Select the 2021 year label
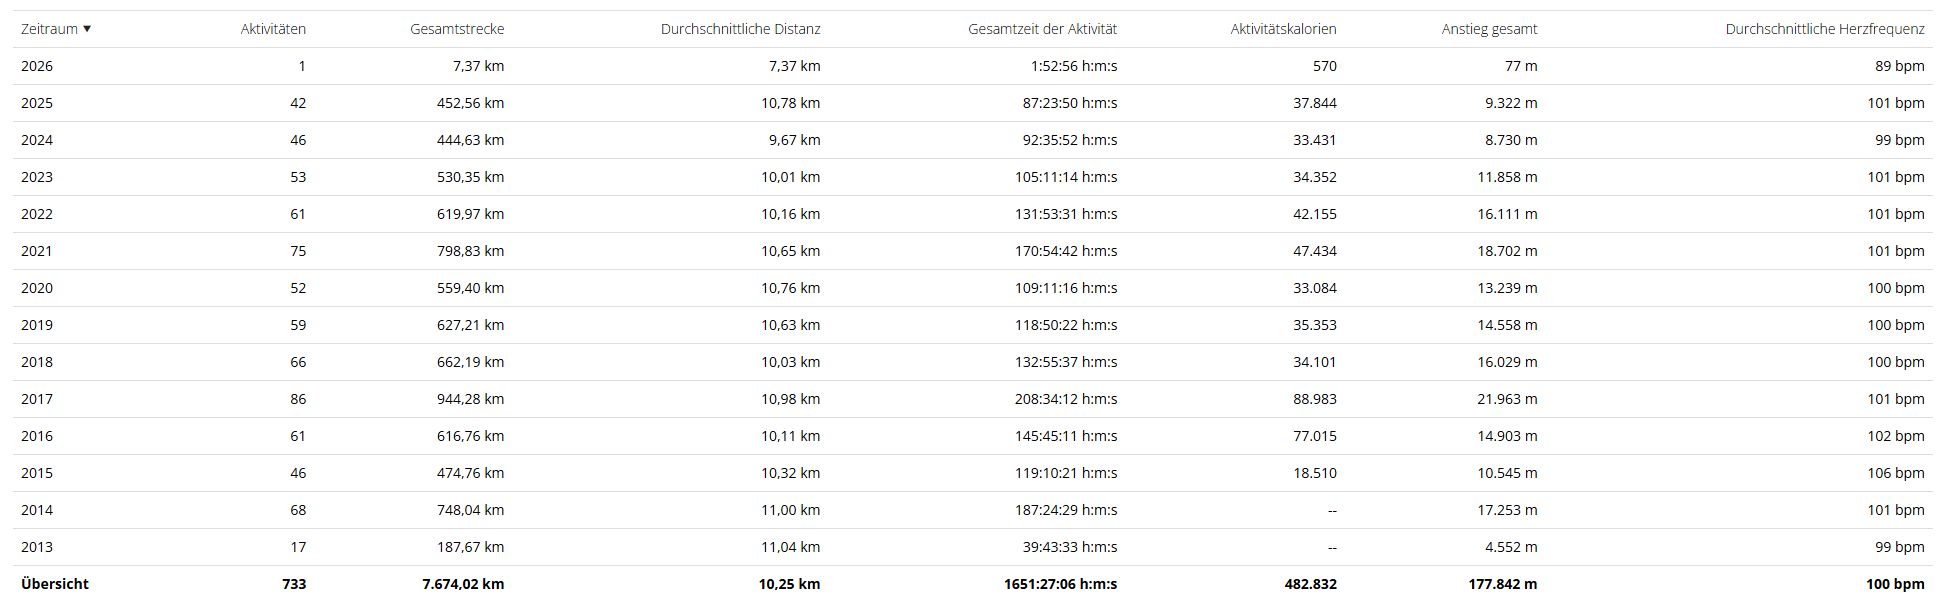The image size is (1946, 609). pyautogui.click(x=37, y=251)
